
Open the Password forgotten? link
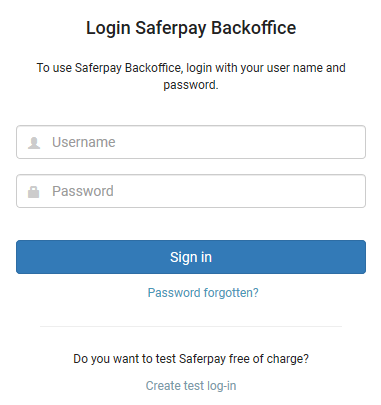[x=203, y=293]
